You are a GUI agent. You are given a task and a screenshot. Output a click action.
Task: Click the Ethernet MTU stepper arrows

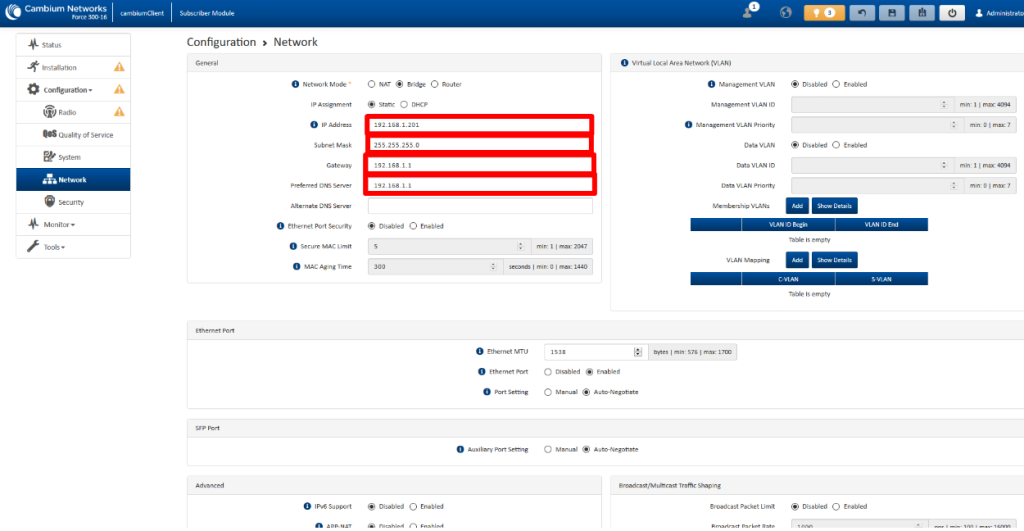(637, 352)
